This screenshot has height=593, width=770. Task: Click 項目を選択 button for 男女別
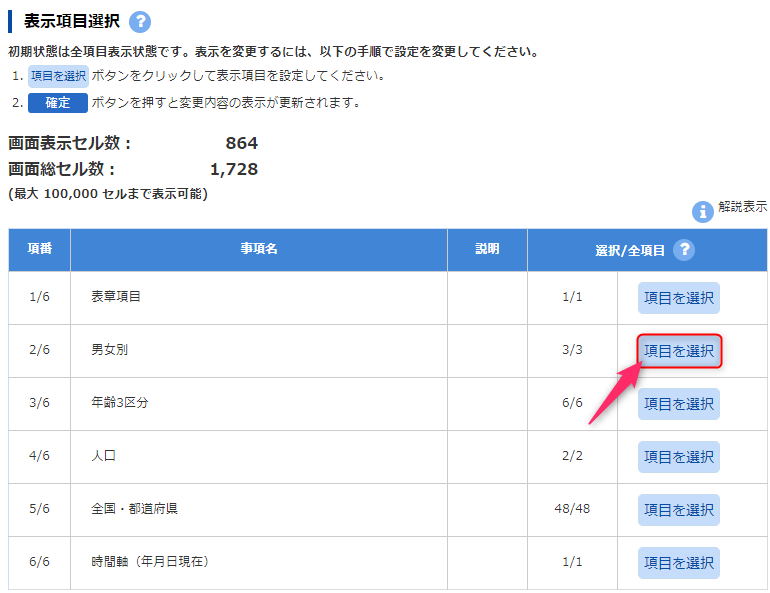679,351
